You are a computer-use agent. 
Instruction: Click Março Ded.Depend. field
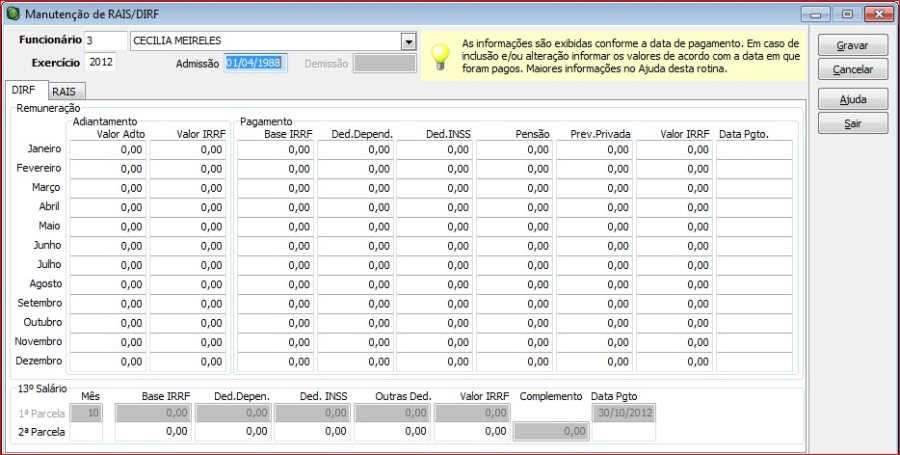coord(355,188)
